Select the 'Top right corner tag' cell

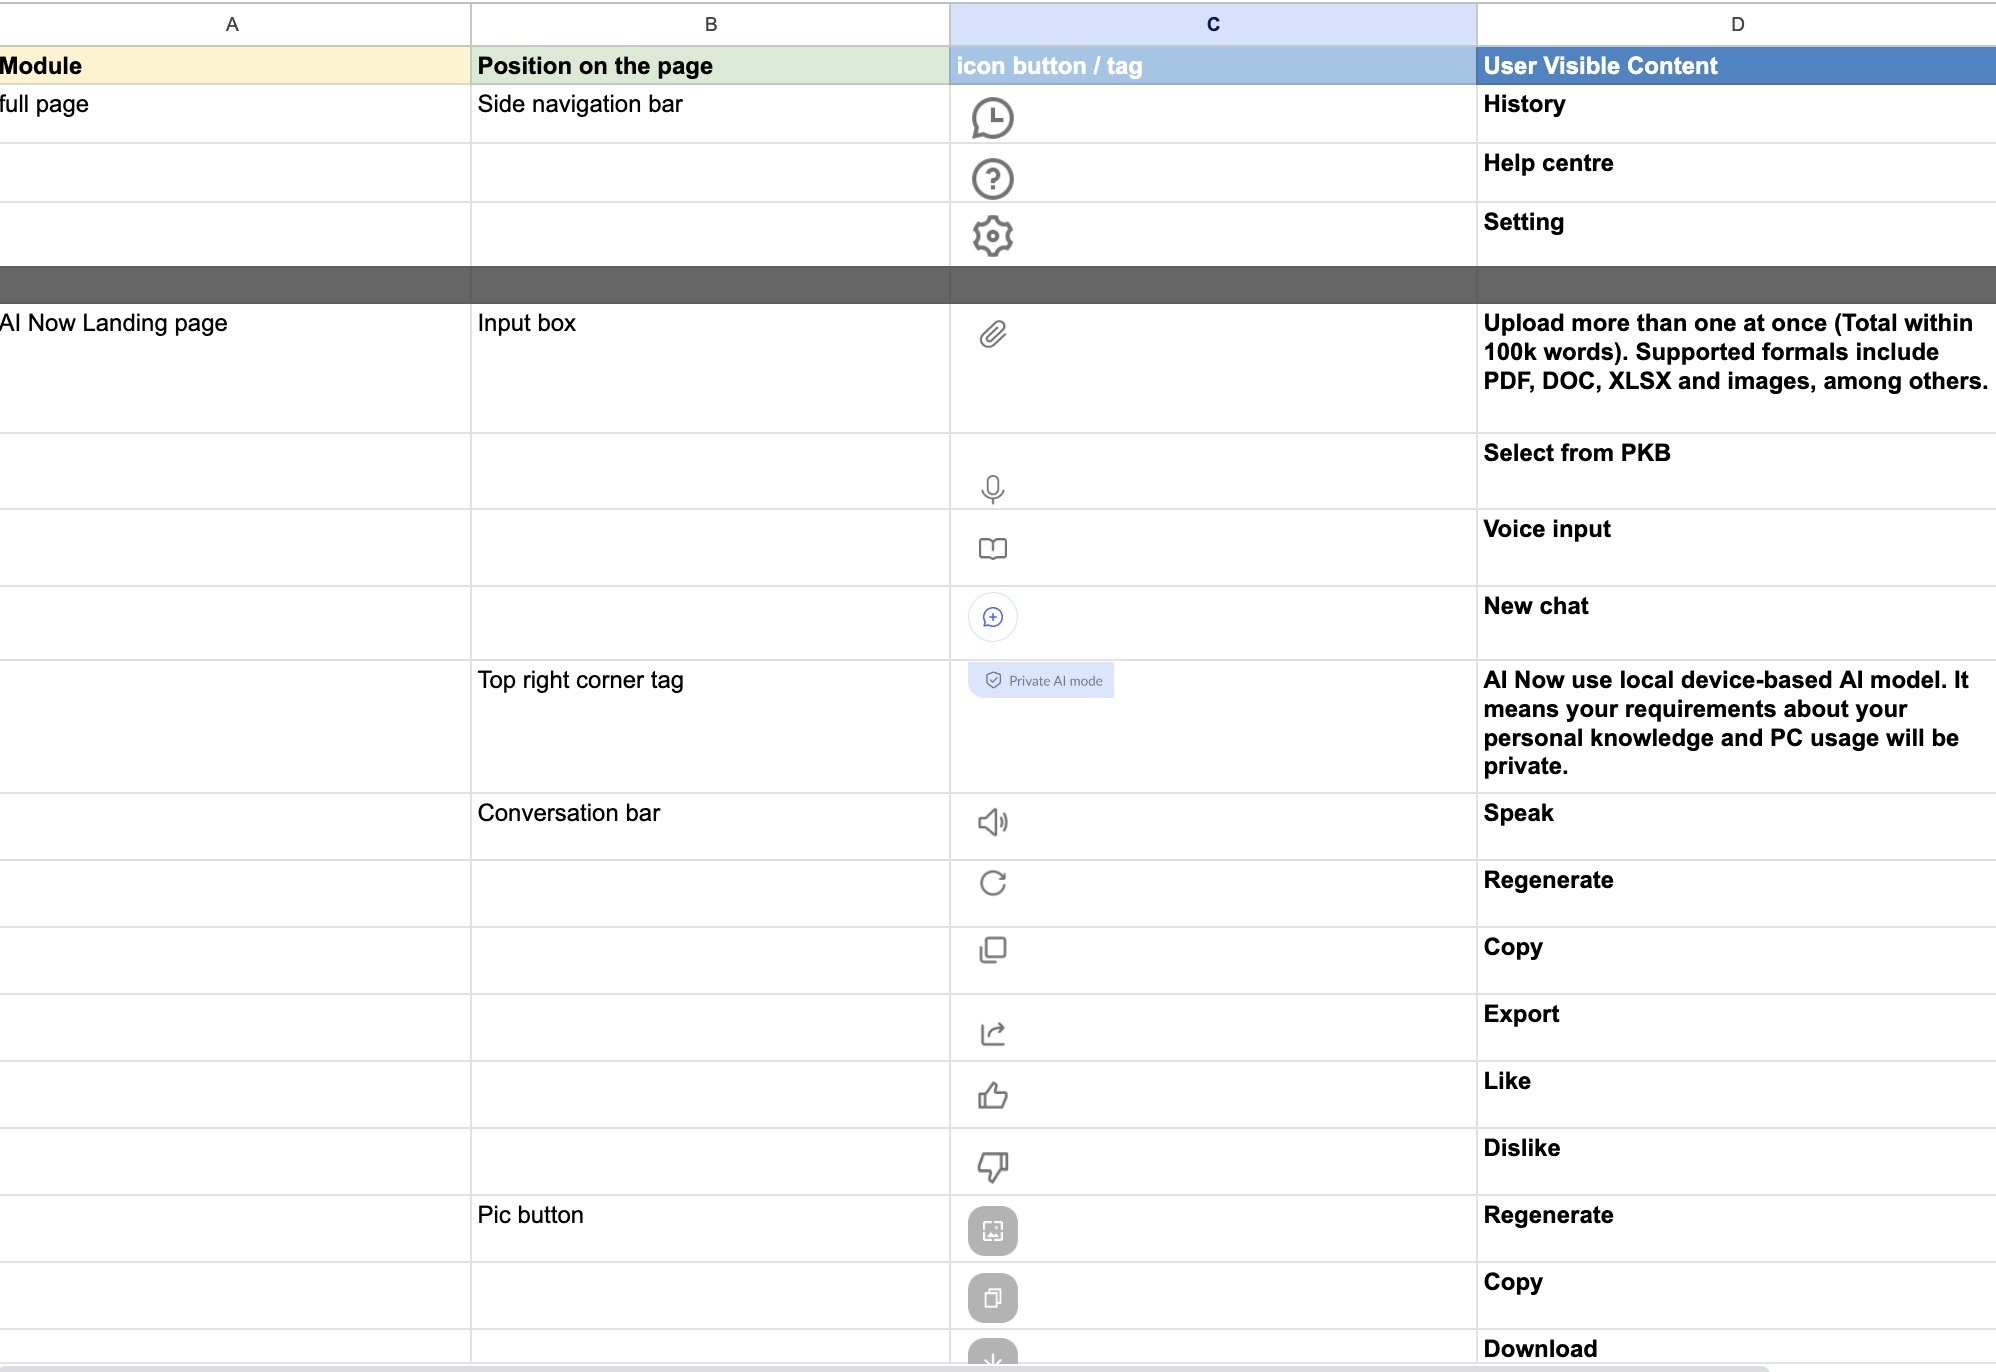710,727
